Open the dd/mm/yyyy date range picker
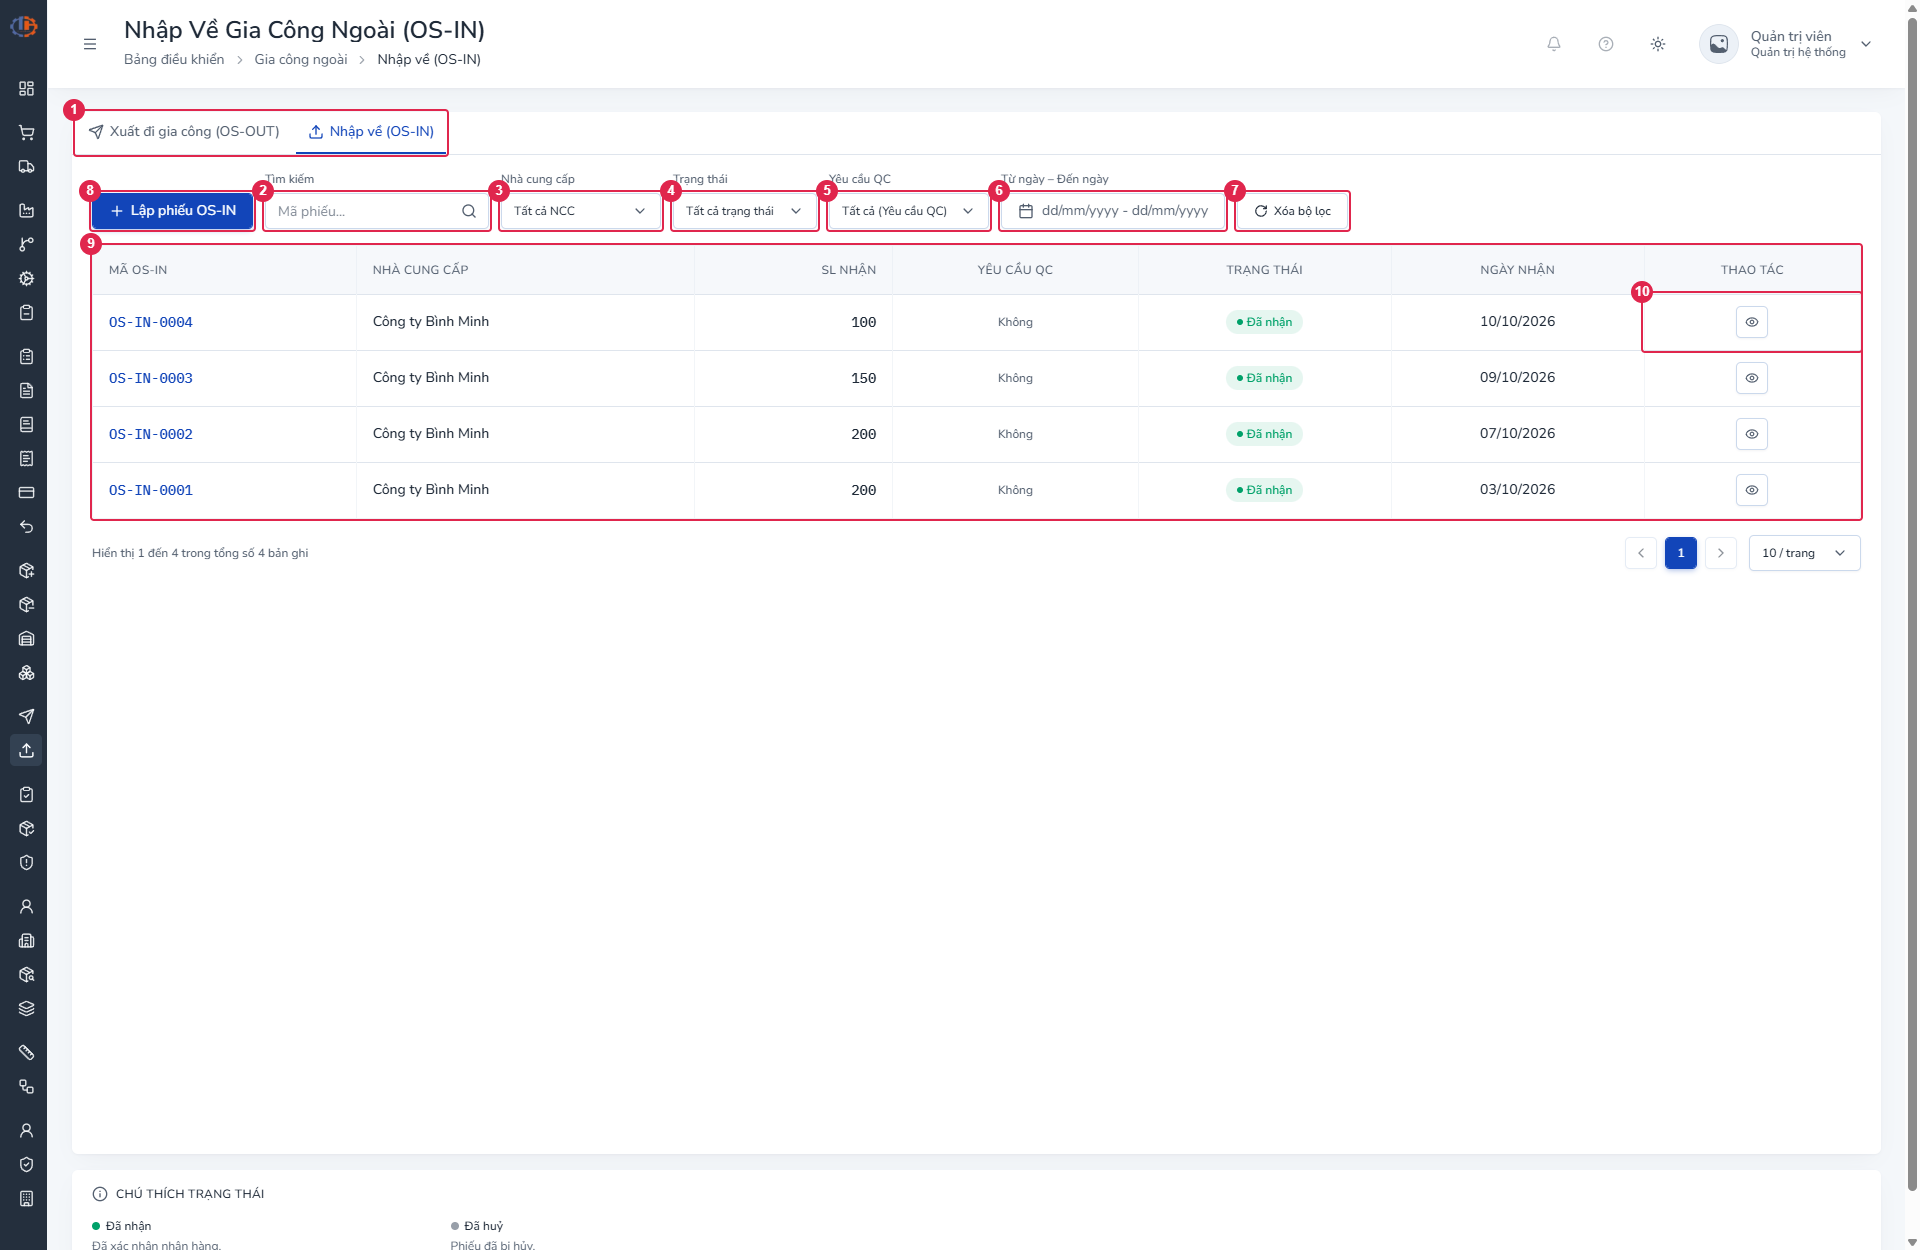 [1113, 211]
